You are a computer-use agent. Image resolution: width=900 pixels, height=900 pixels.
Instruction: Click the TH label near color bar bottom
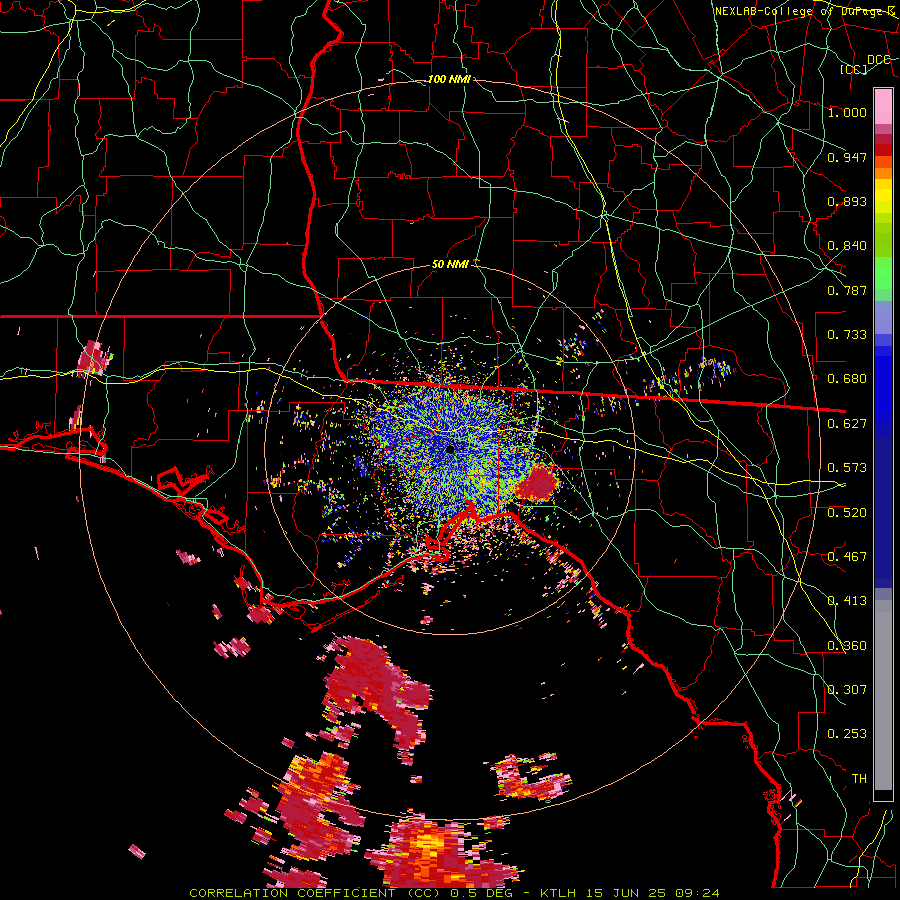click(859, 779)
